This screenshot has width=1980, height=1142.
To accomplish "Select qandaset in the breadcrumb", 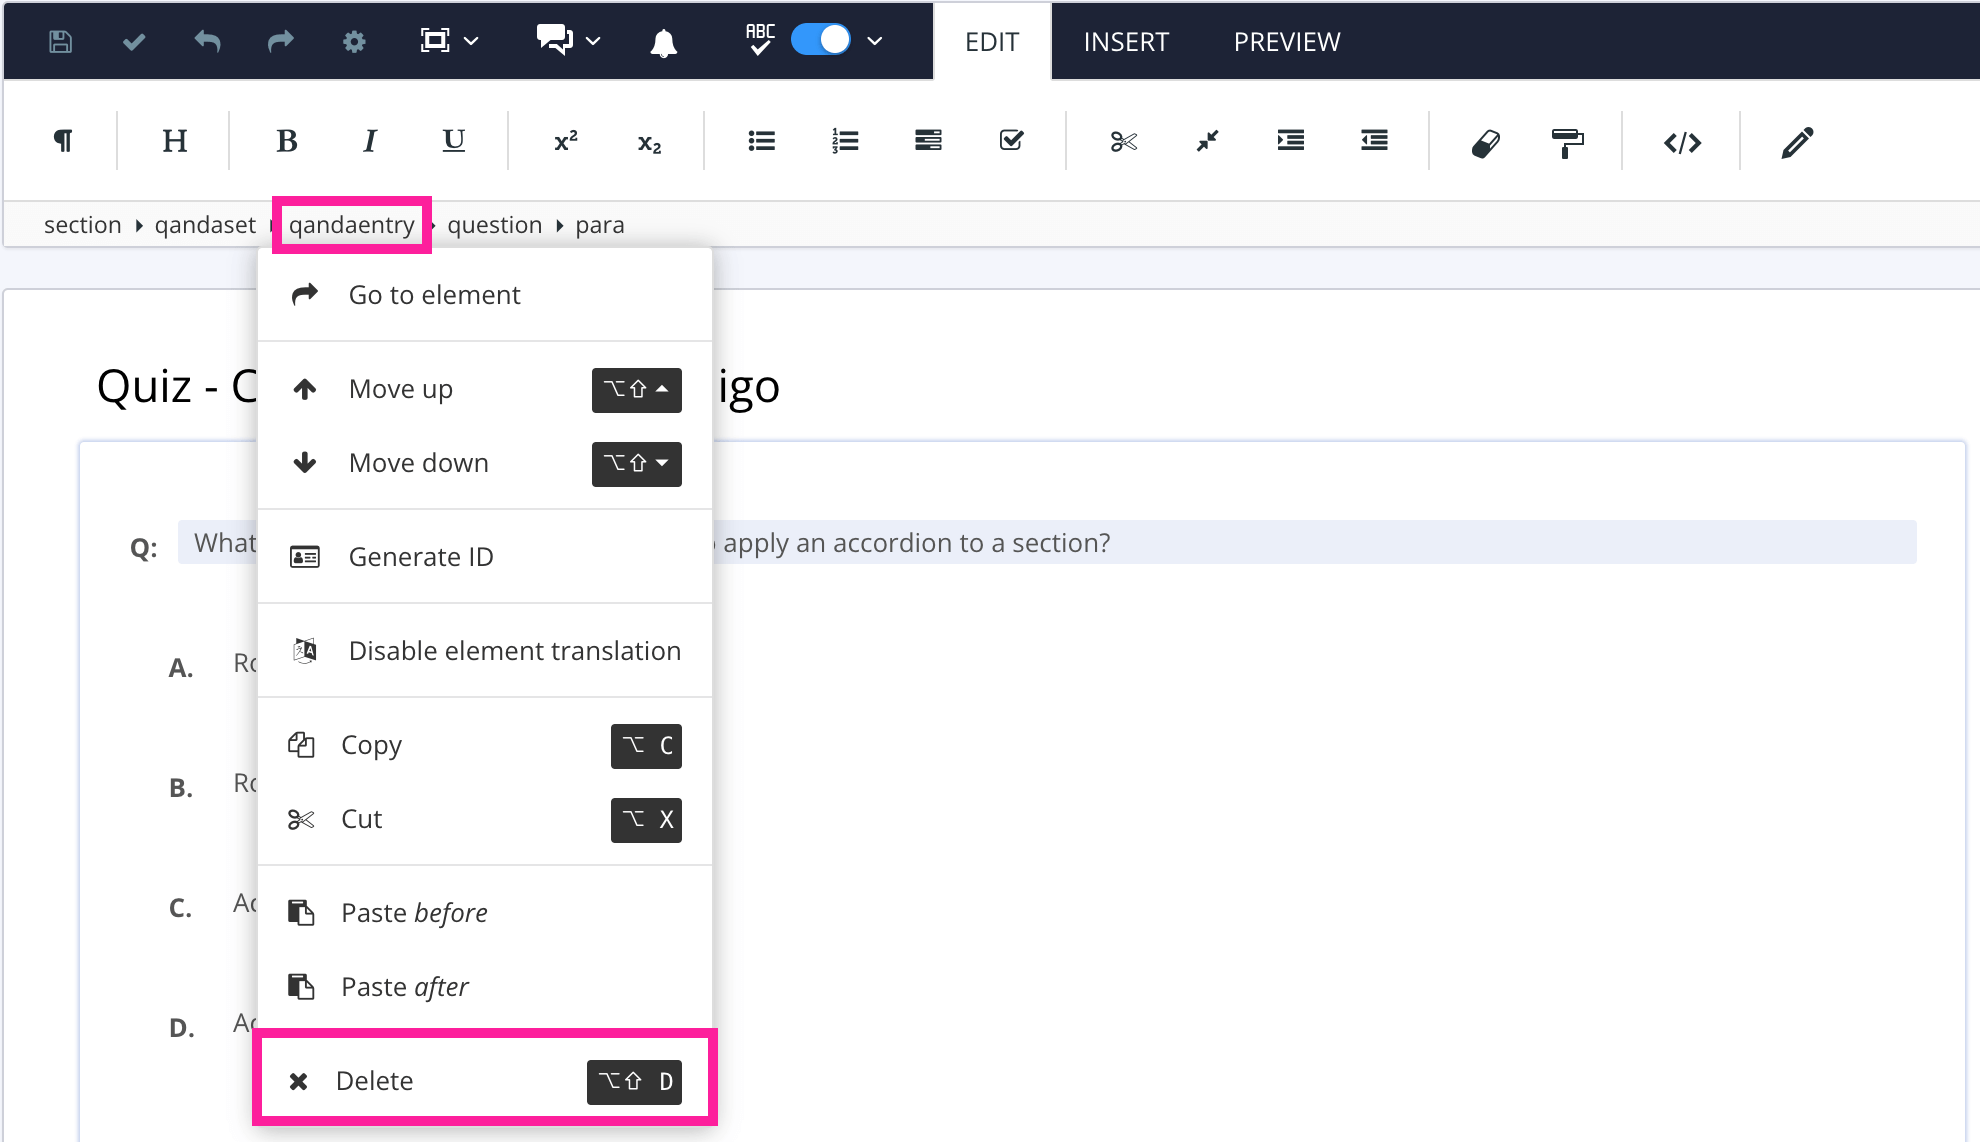I will coord(205,225).
